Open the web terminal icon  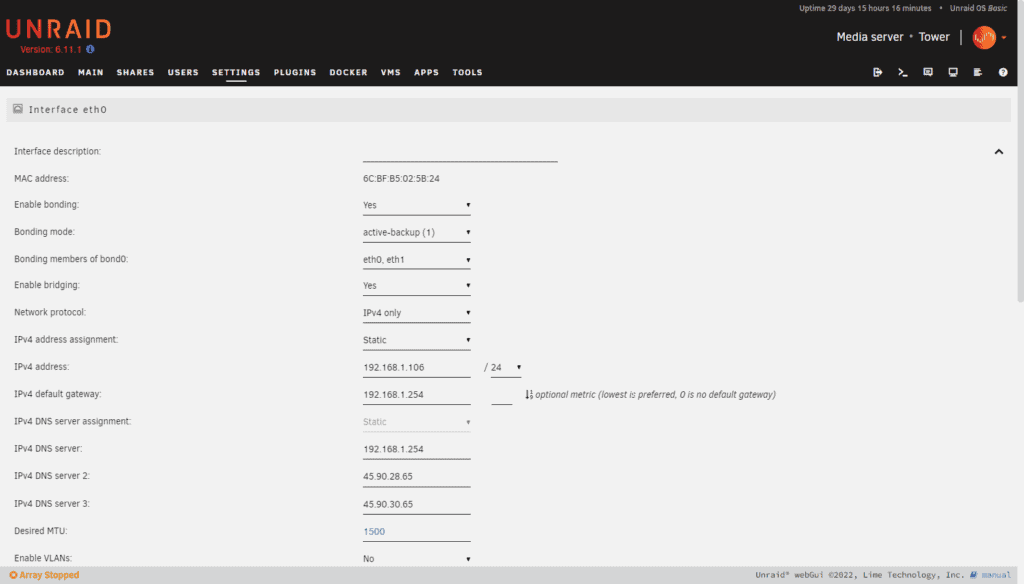pos(903,72)
